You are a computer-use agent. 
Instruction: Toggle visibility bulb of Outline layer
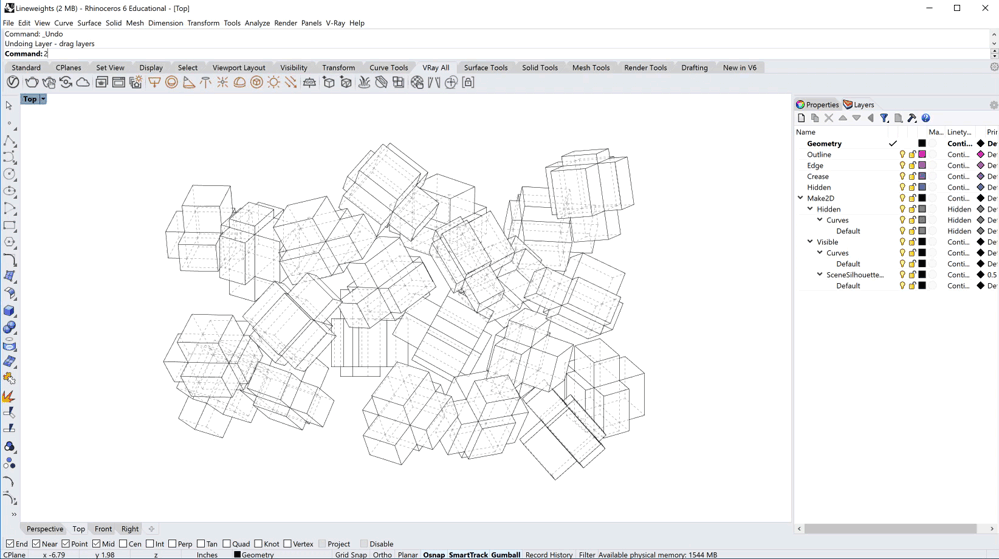(x=902, y=155)
